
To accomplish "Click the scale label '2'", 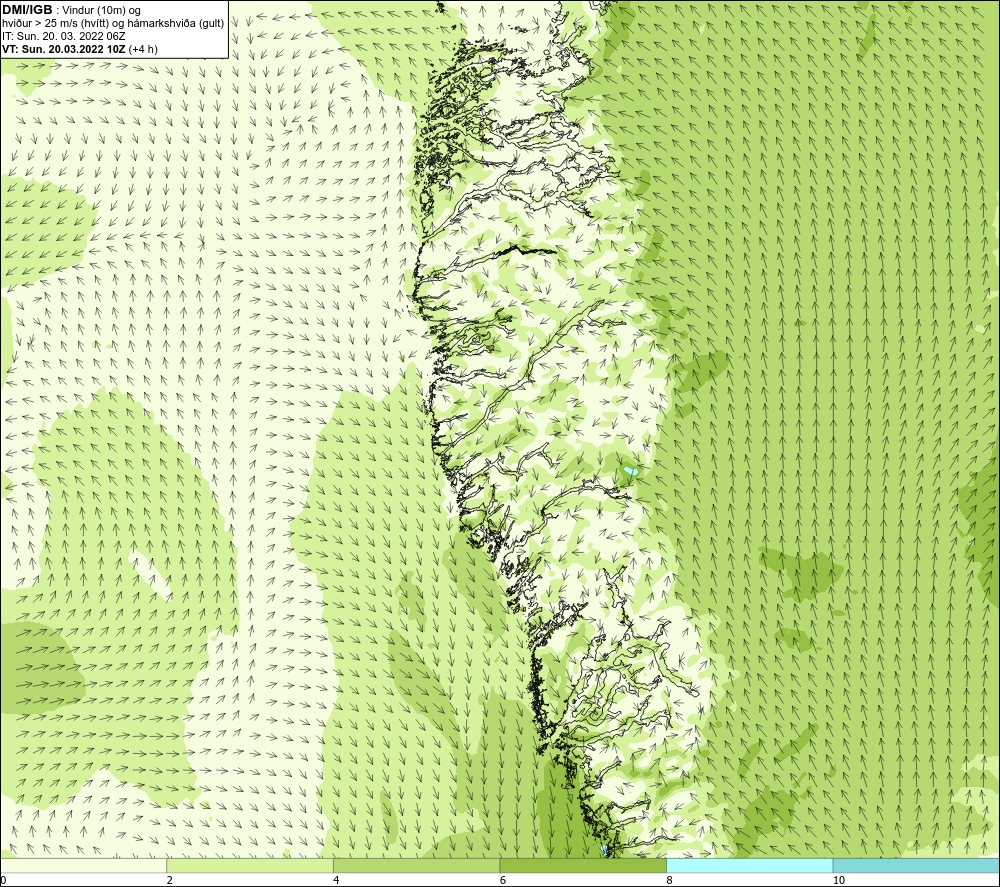I will coord(170,880).
